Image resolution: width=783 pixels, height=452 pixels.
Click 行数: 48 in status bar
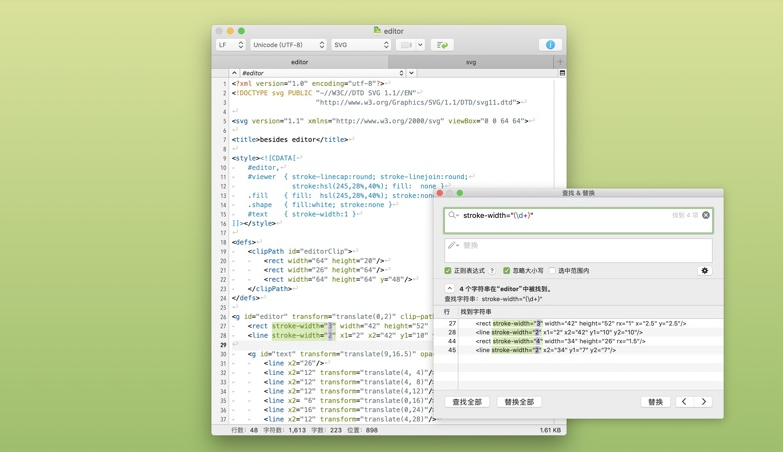click(244, 430)
